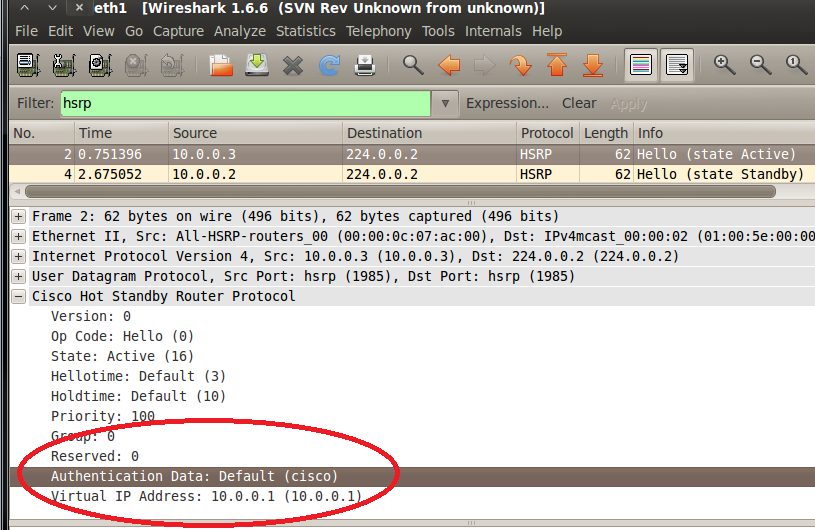Select 'Priority: 100' field

pyautogui.click(x=103, y=416)
